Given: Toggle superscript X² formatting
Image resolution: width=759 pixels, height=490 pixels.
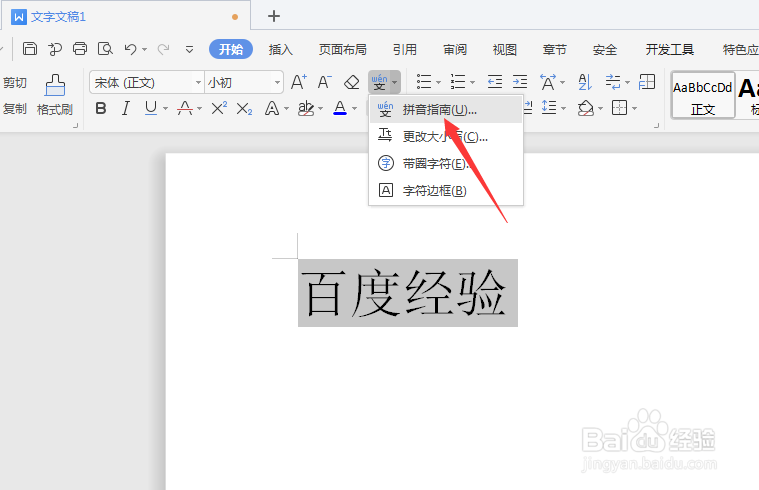Looking at the screenshot, I should [x=219, y=108].
